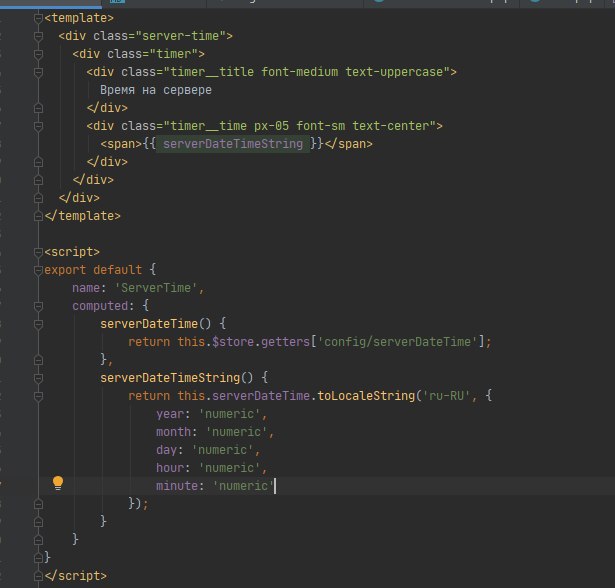Click fold end marker at </script>

38,576
